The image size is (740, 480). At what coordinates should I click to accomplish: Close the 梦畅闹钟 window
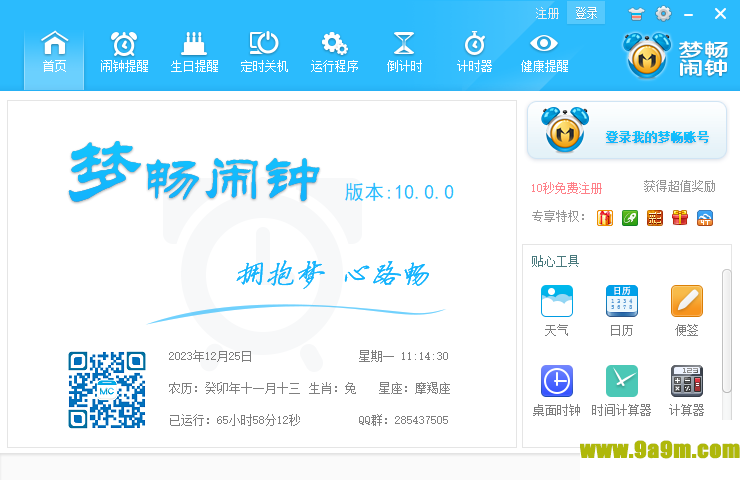[720, 14]
